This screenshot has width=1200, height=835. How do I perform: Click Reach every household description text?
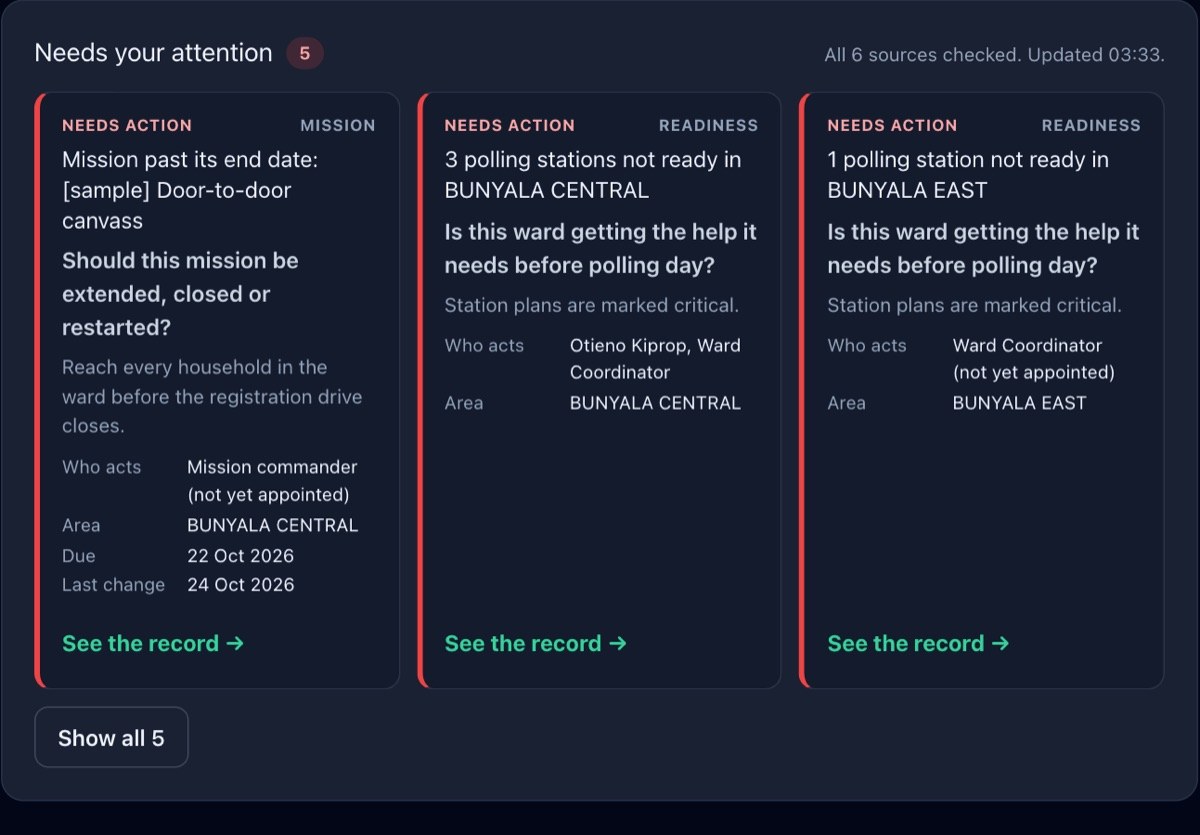point(212,396)
